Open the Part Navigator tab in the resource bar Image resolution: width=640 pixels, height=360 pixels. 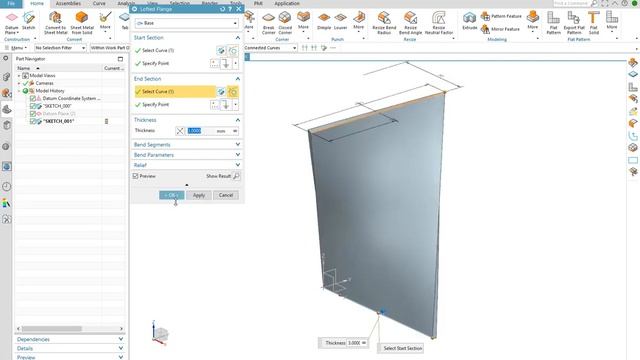point(7,109)
